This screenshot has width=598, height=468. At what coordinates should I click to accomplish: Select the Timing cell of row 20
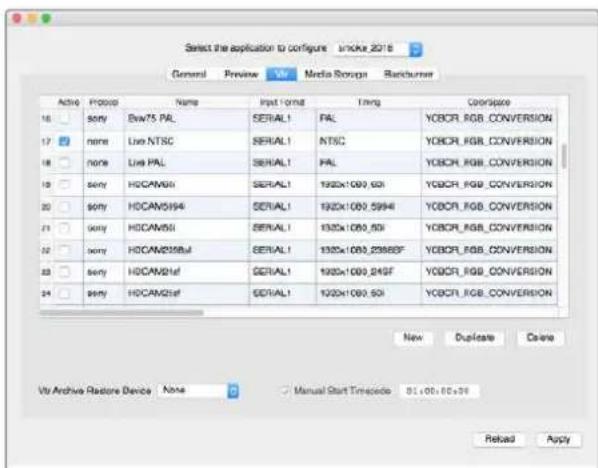coord(369,207)
